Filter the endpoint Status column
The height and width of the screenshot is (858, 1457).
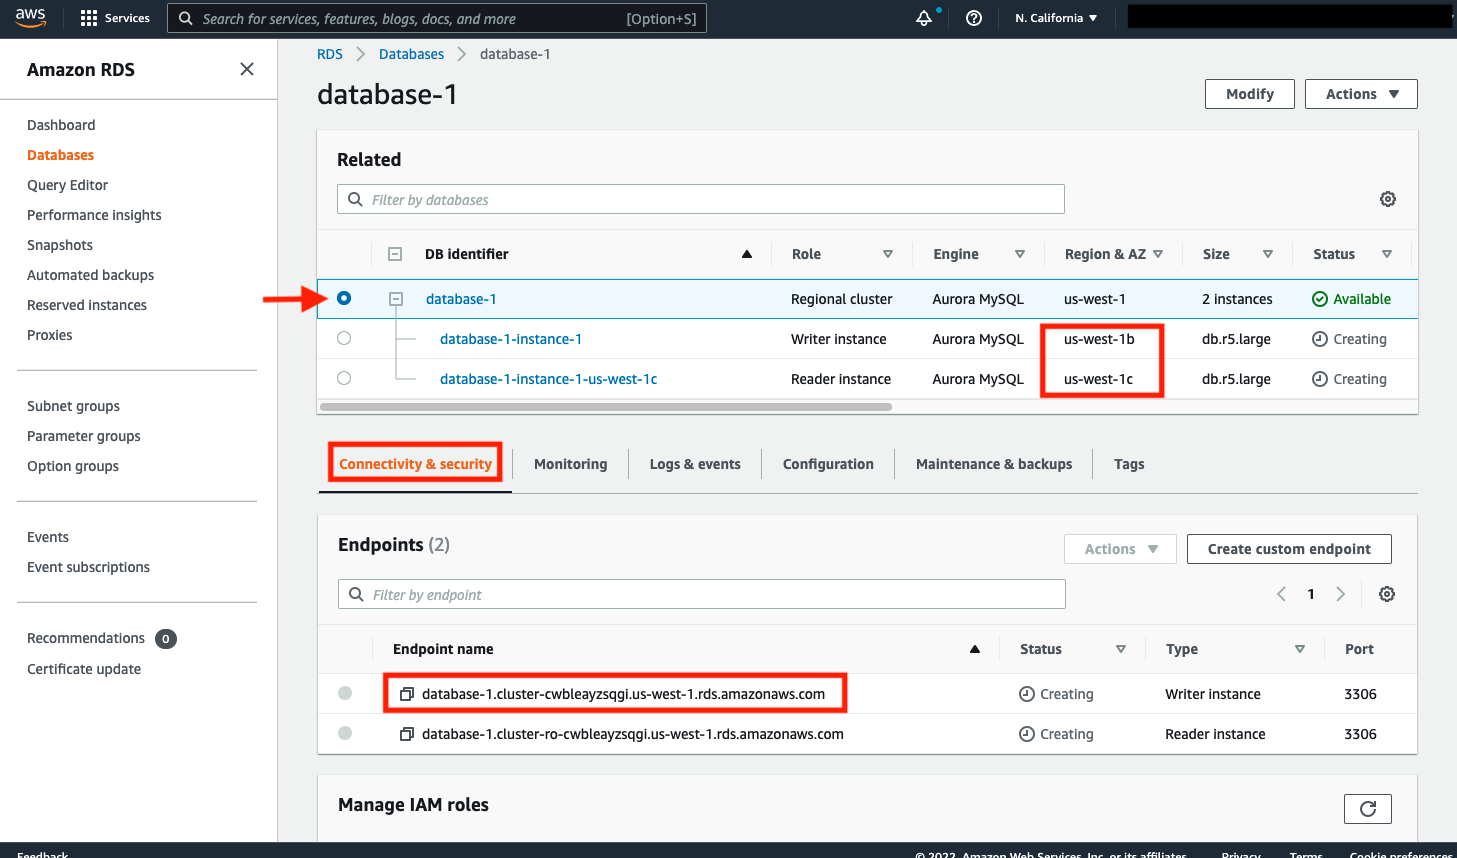tap(1121, 649)
